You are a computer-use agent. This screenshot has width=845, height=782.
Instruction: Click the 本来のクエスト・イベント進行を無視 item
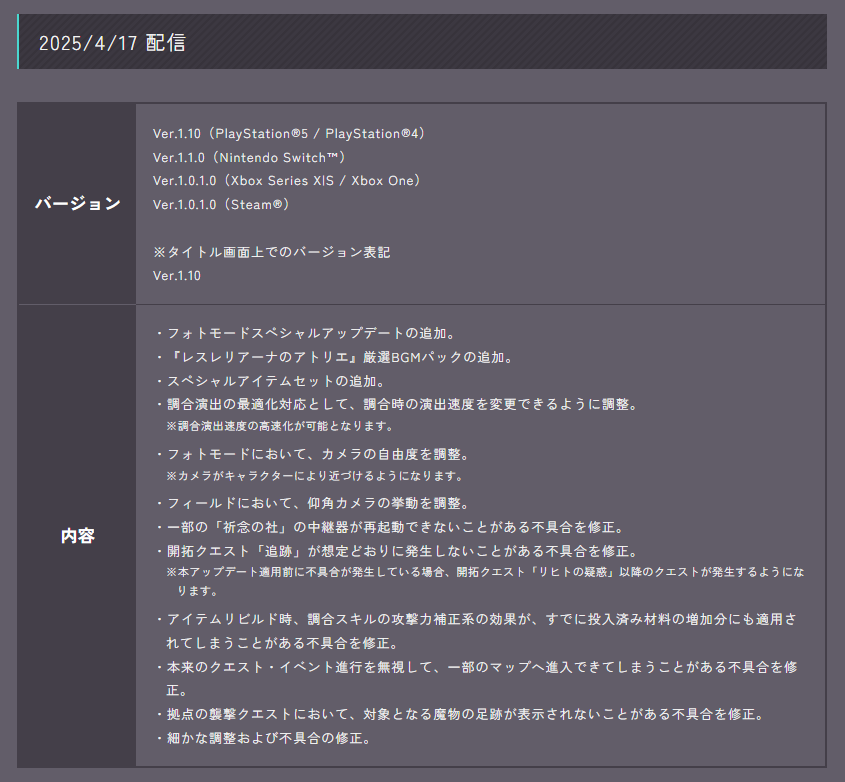[476, 679]
